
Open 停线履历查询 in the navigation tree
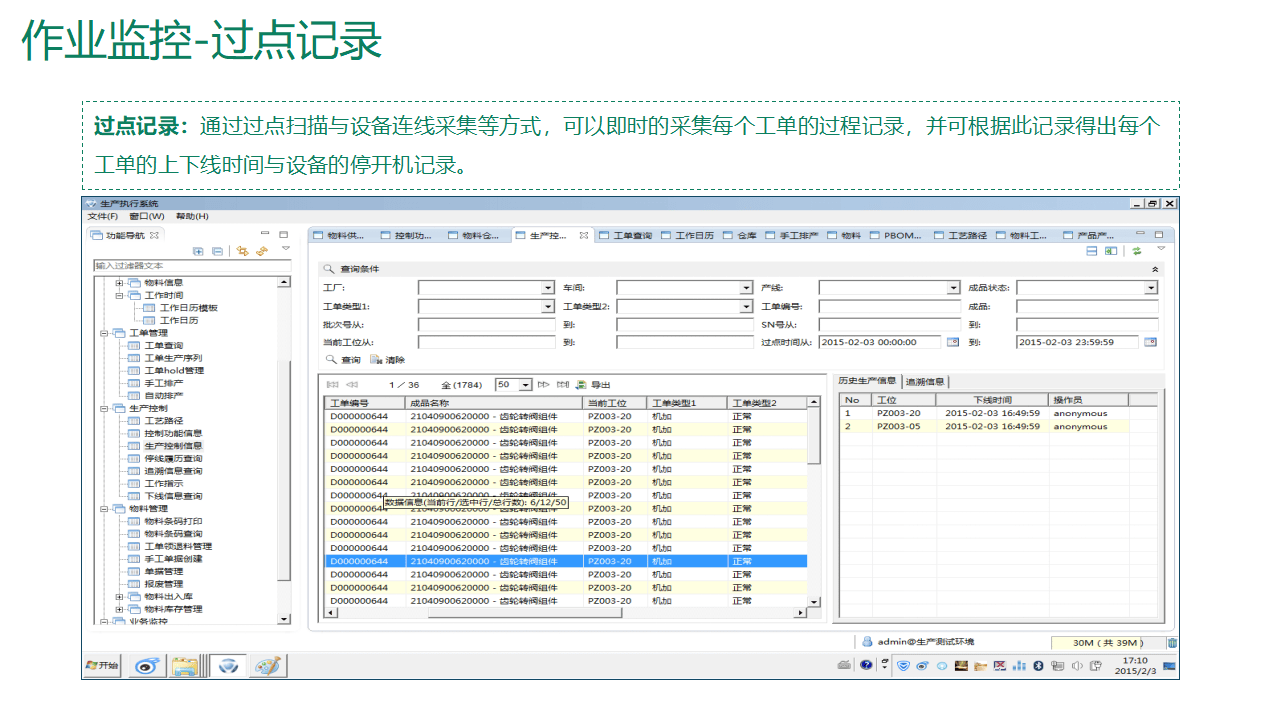pos(173,458)
